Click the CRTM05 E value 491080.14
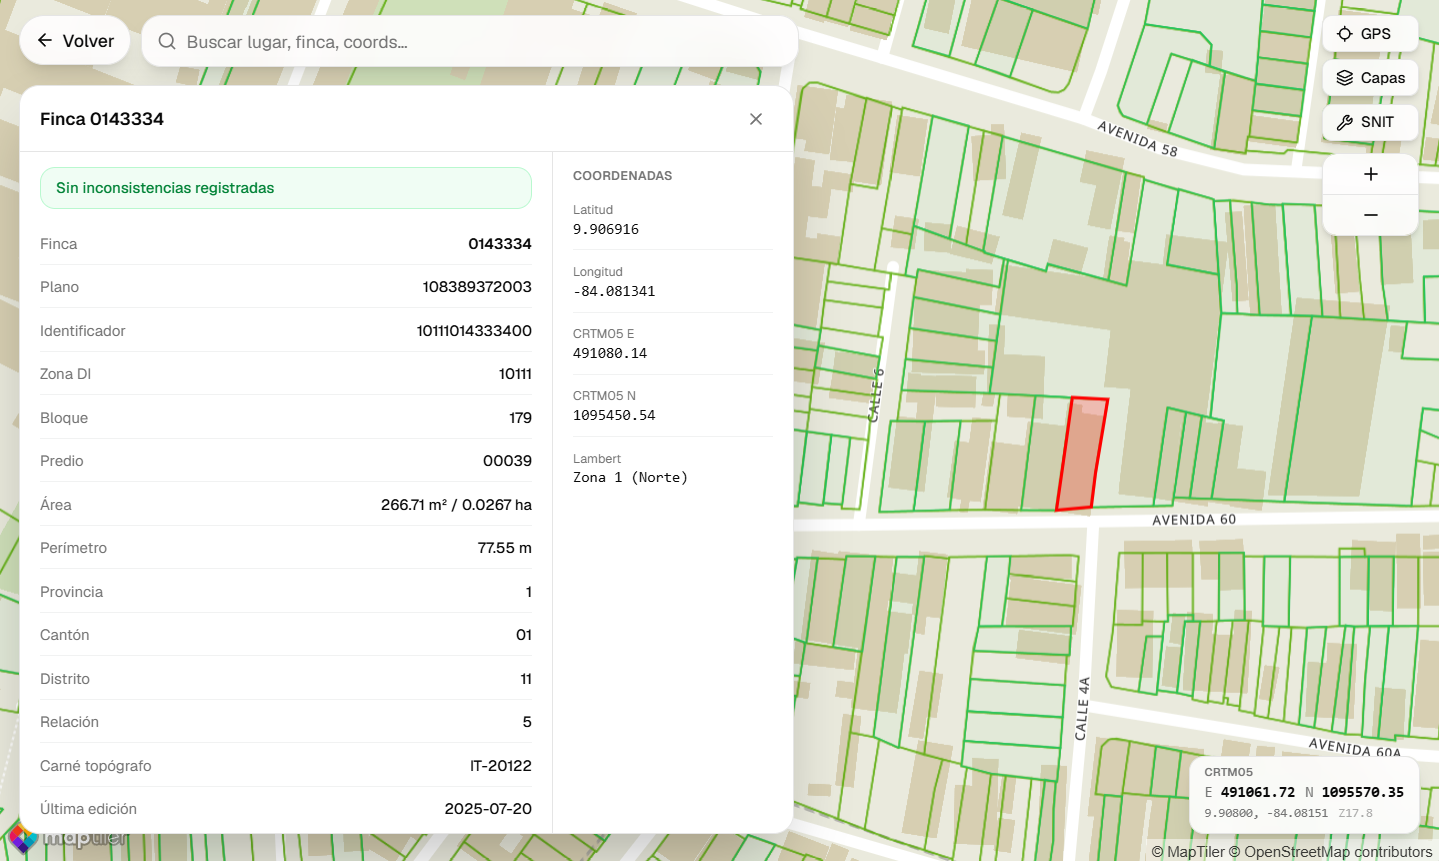Image resolution: width=1439 pixels, height=861 pixels. [x=610, y=353]
